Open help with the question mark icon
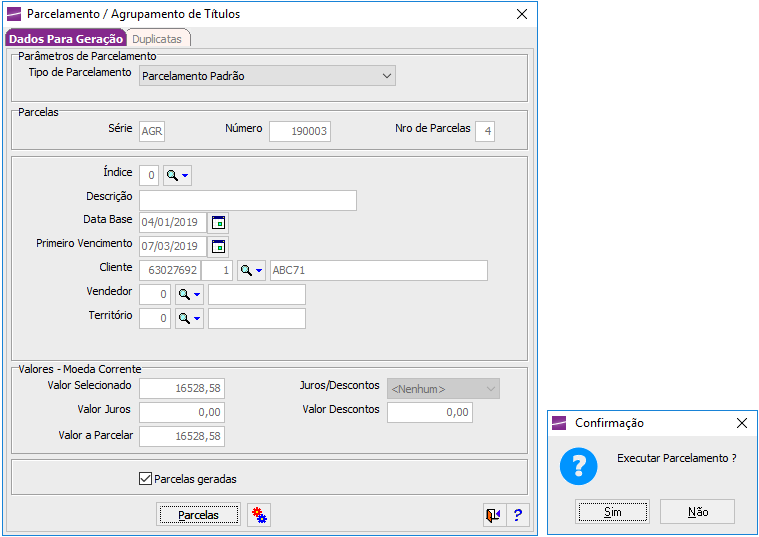This screenshot has width=759, height=537. click(517, 515)
